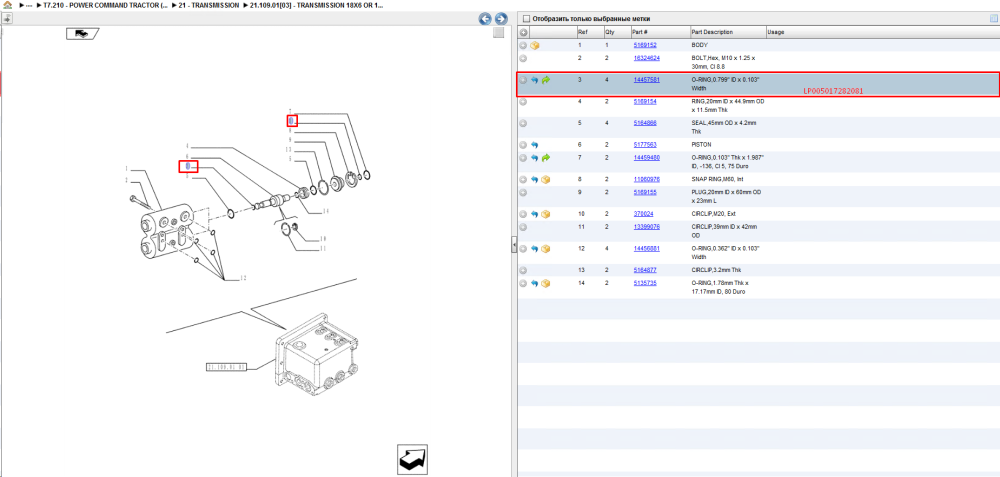The width and height of the screenshot is (1000, 477).
Task: Add the RING 20mm ID row via circle icon
Action: (523, 101)
